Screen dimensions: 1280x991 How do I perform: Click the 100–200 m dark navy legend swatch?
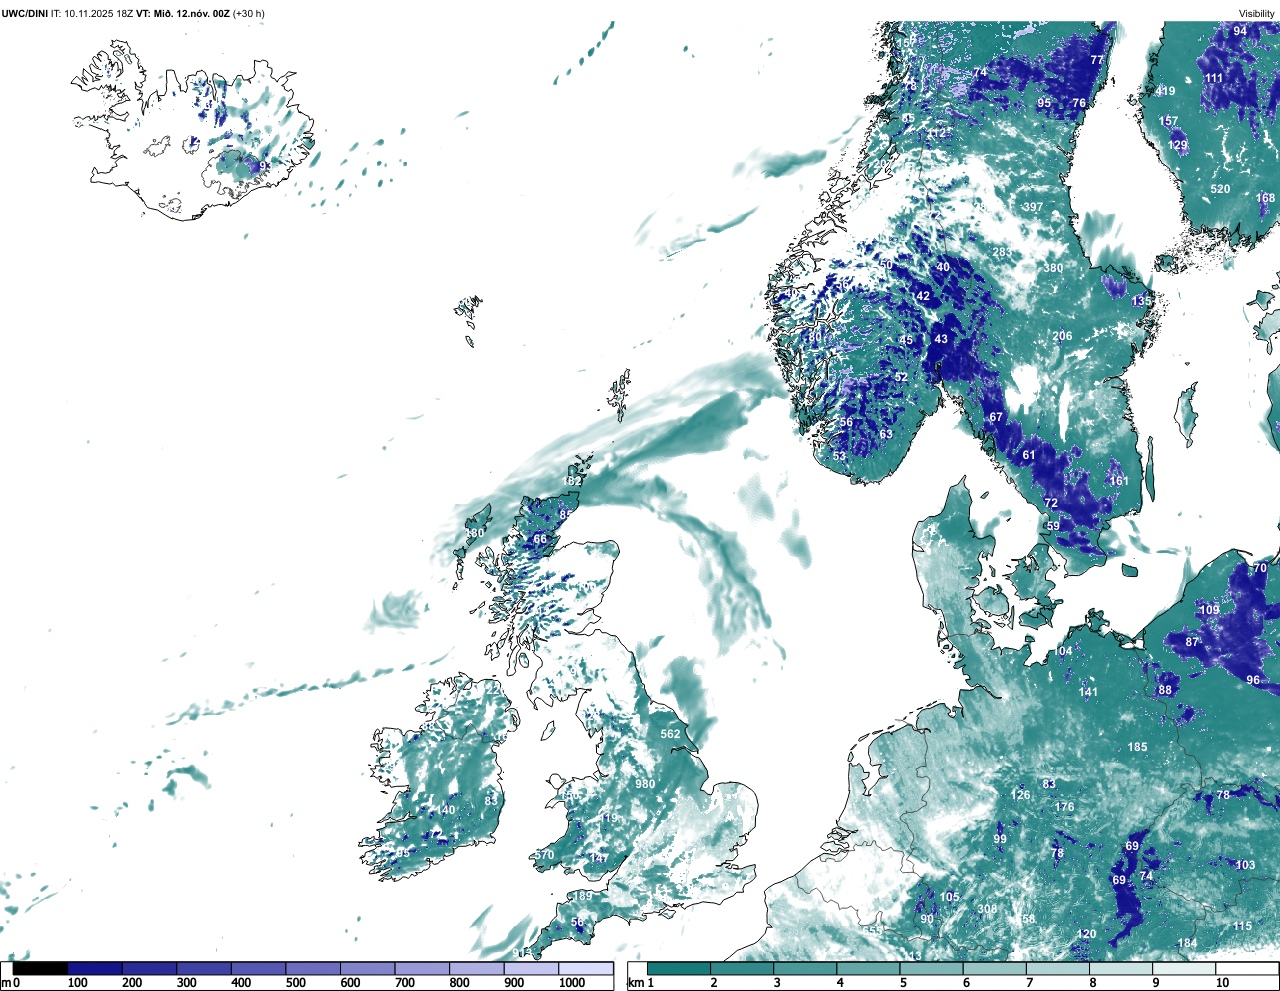click(95, 968)
